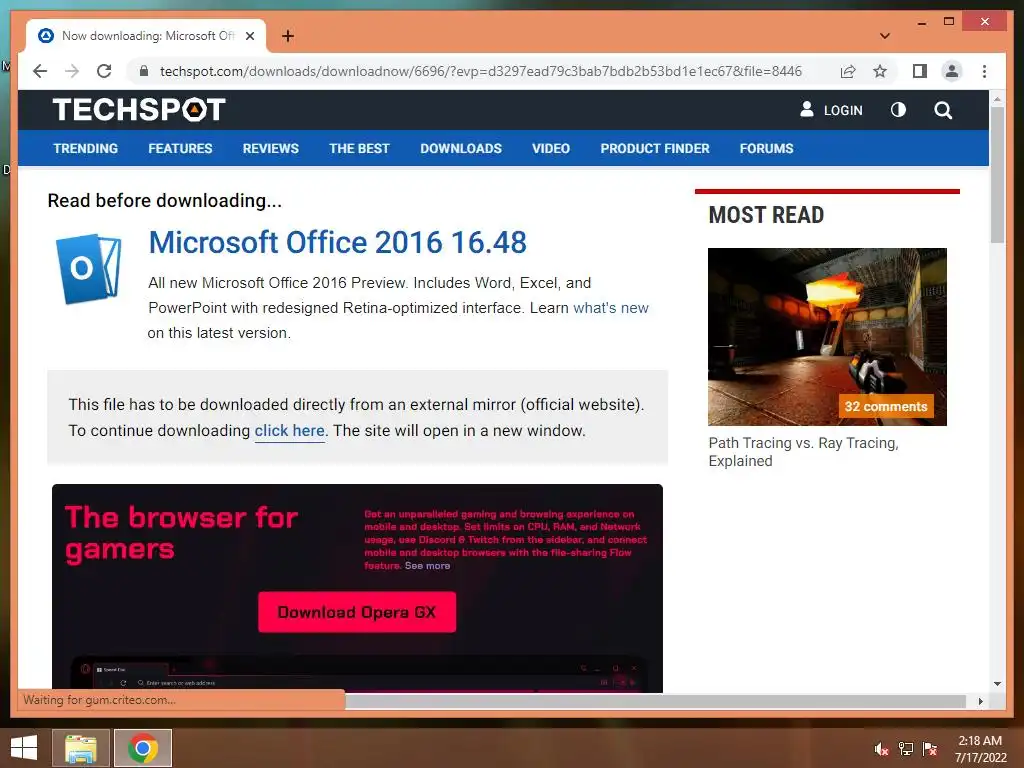Open Path Tracing vs. Ray Tracing headline

804,452
